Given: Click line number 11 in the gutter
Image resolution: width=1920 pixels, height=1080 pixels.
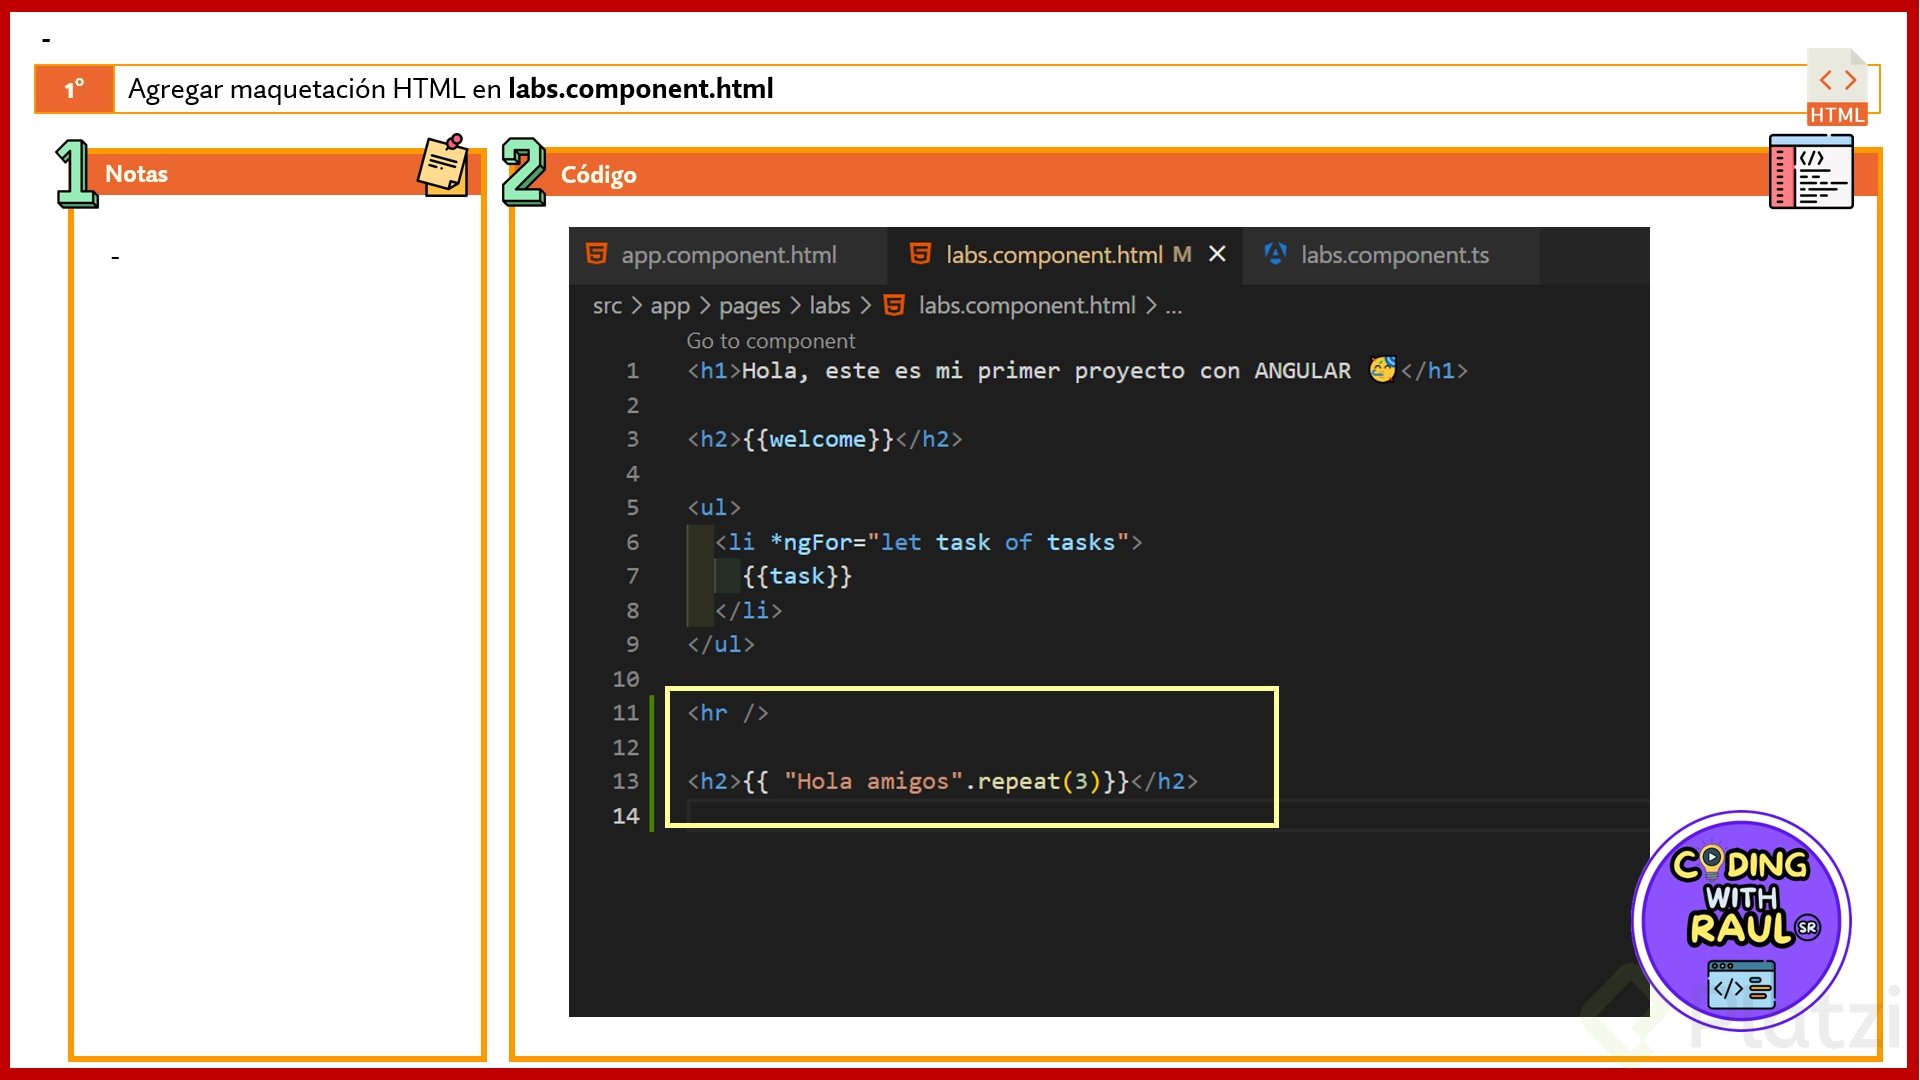Looking at the screenshot, I should click(x=626, y=713).
